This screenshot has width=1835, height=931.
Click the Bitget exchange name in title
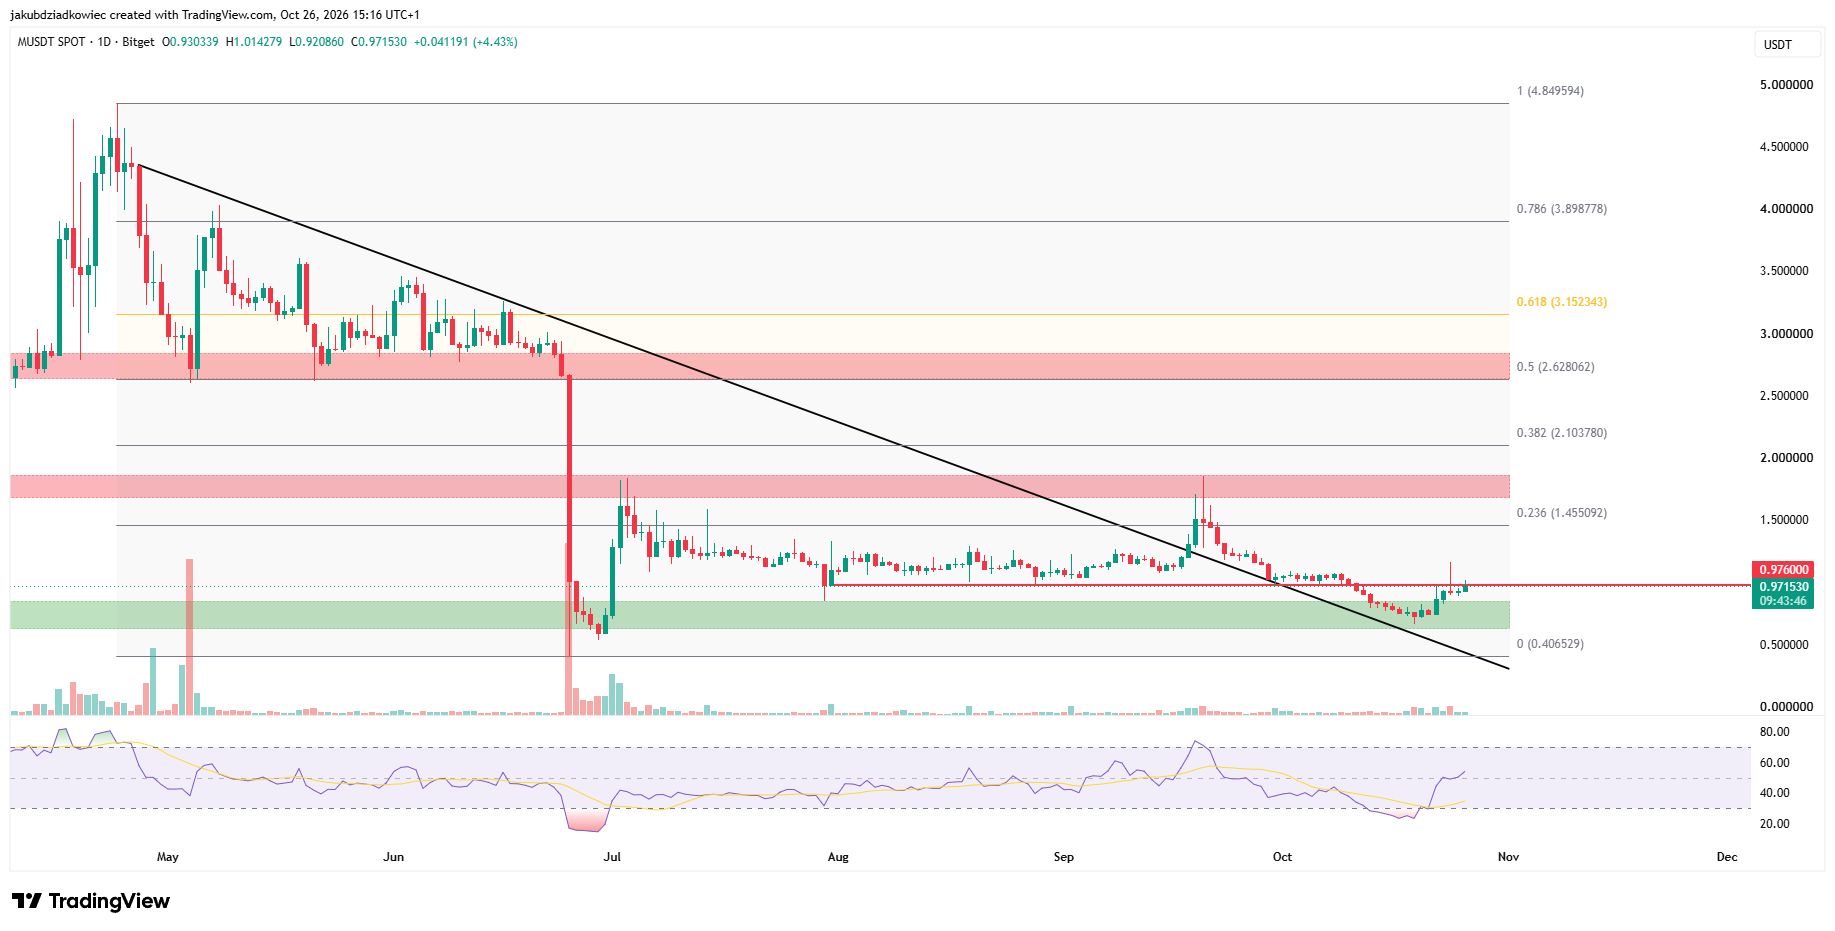click(138, 42)
